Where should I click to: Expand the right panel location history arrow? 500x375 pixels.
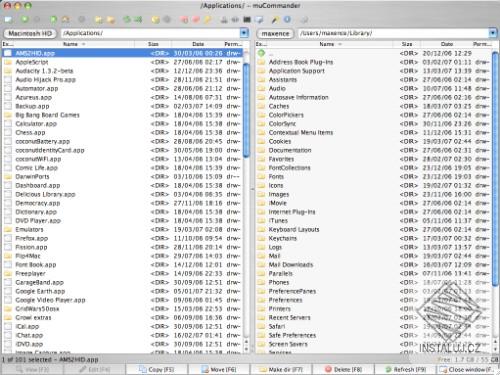coord(493,33)
